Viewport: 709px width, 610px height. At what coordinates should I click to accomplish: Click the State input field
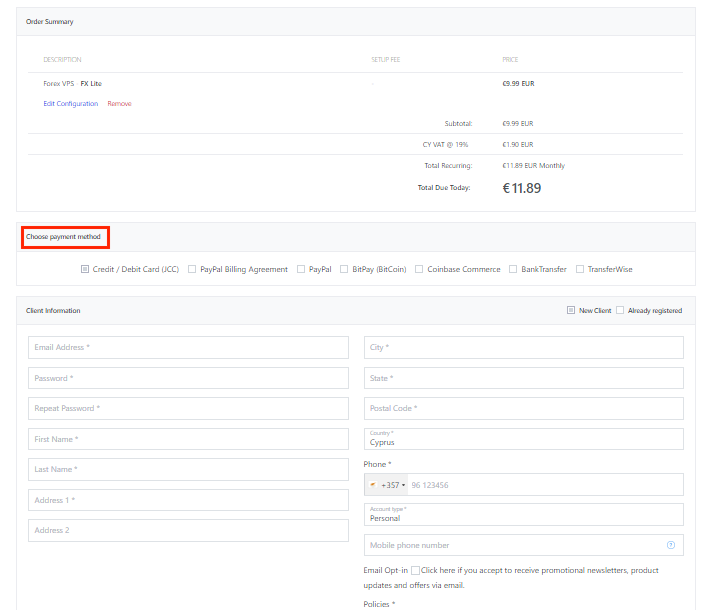(524, 378)
